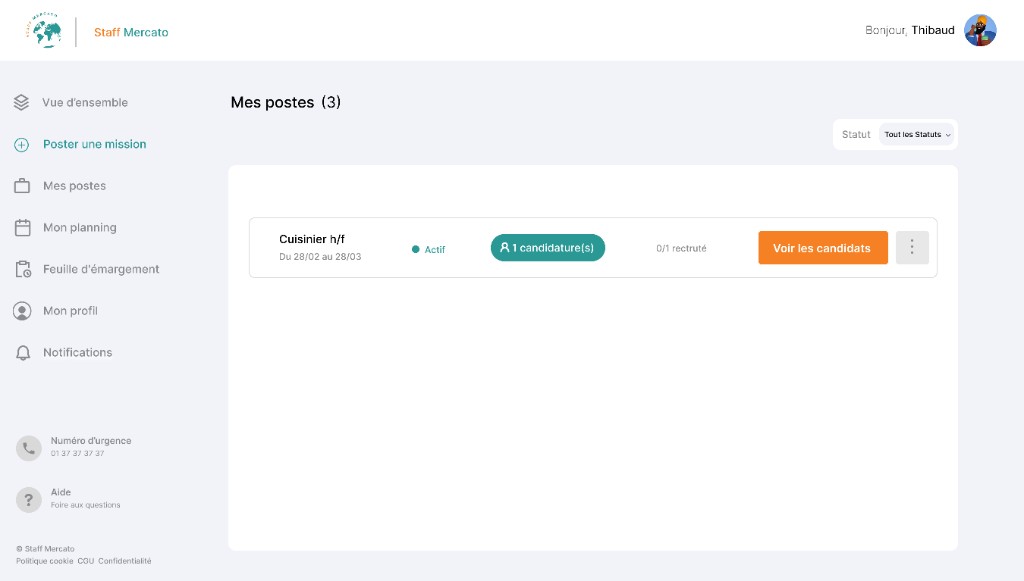Screen dimensions: 1024x581
Task: Open the Tout les Statuts dropdown
Action: coord(917,134)
